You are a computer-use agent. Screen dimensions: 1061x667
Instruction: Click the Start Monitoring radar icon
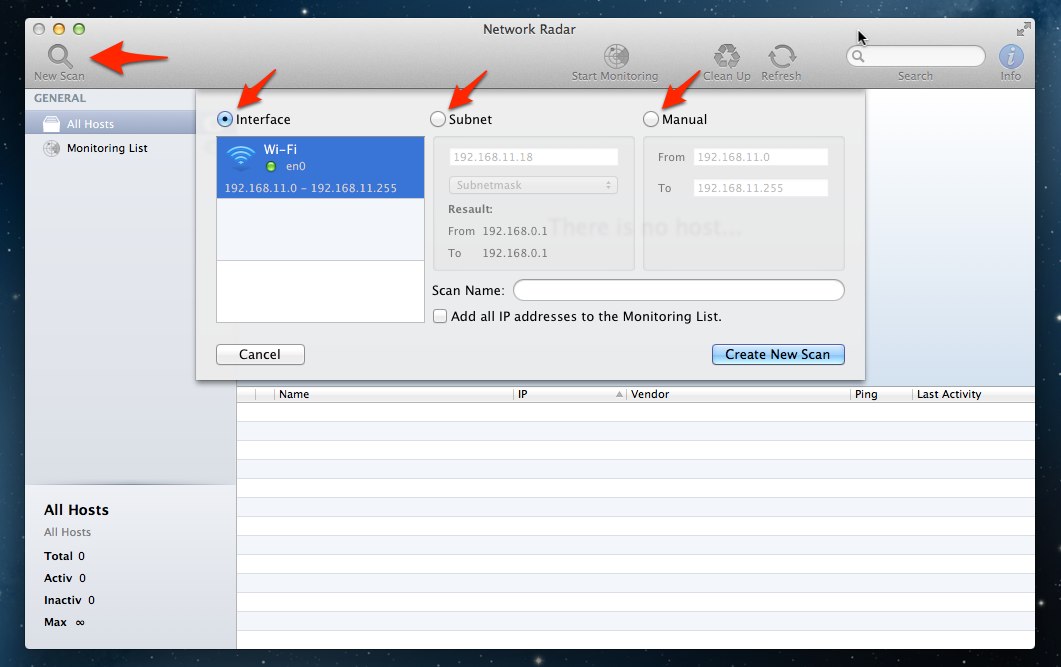point(616,56)
